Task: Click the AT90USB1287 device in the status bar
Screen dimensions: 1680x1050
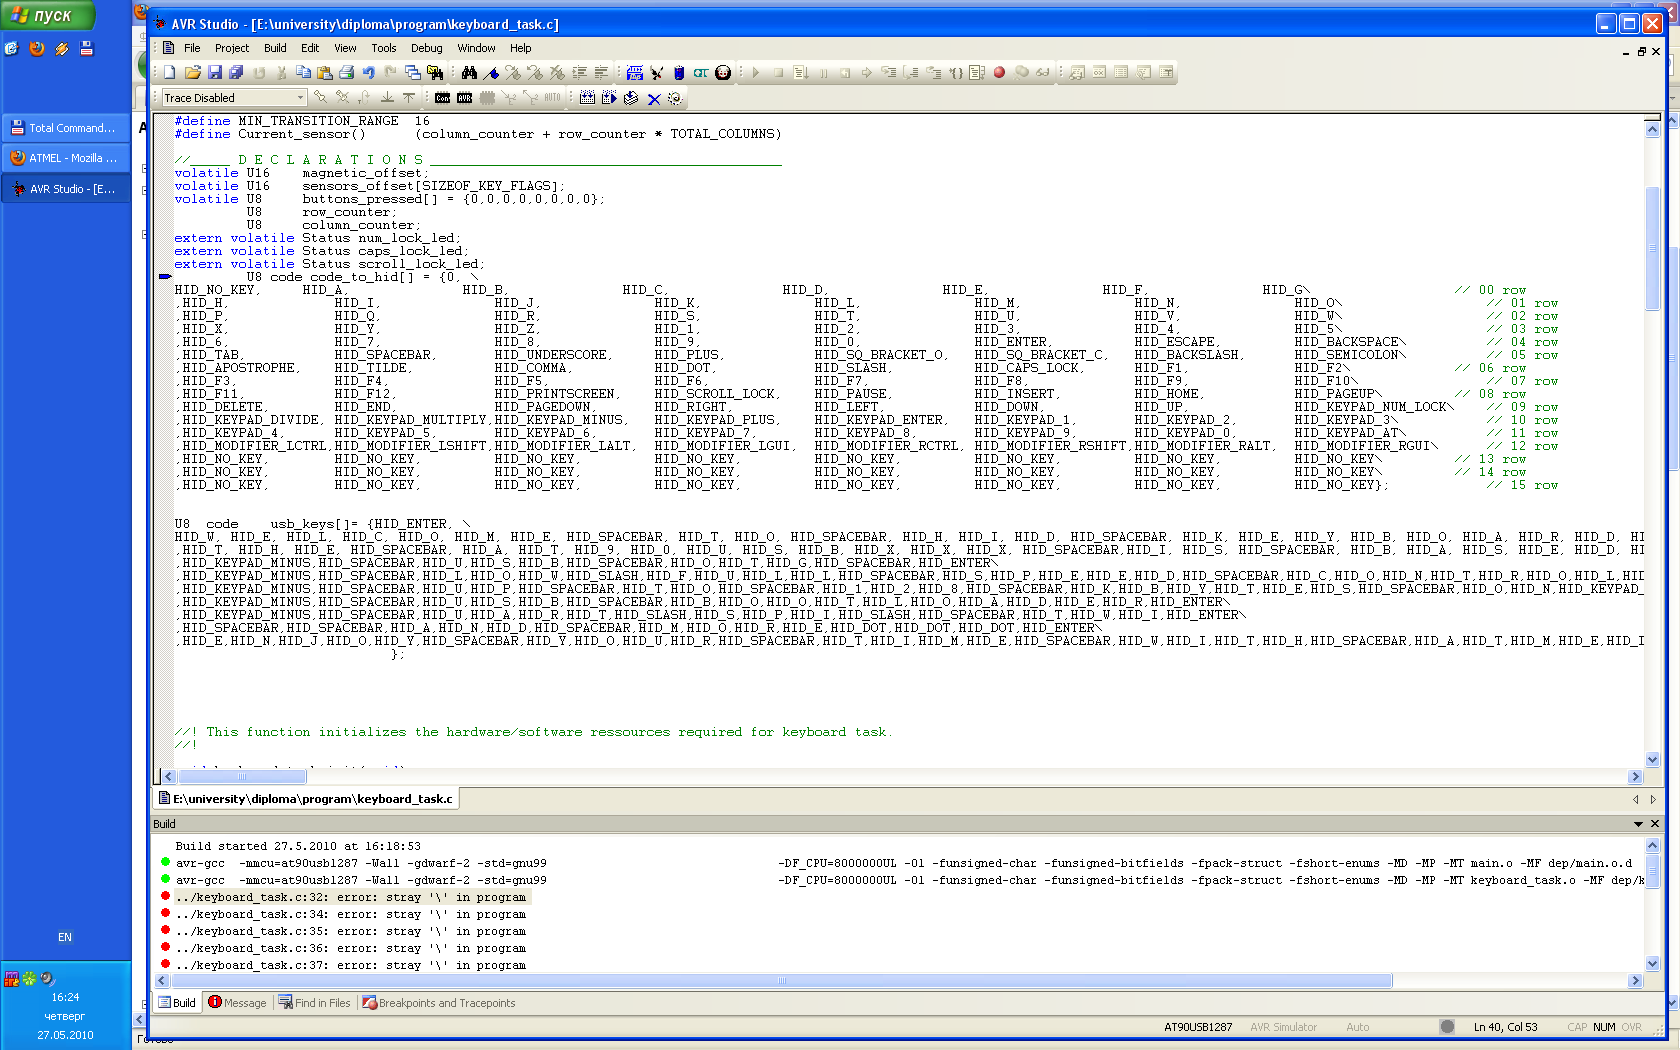Action: pyautogui.click(x=1198, y=1027)
